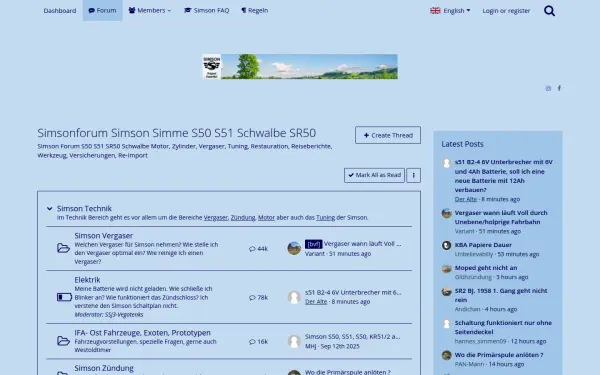Image resolution: width=600 pixels, height=375 pixels.
Task: Open the Instagram icon below the banner
Action: click(548, 88)
